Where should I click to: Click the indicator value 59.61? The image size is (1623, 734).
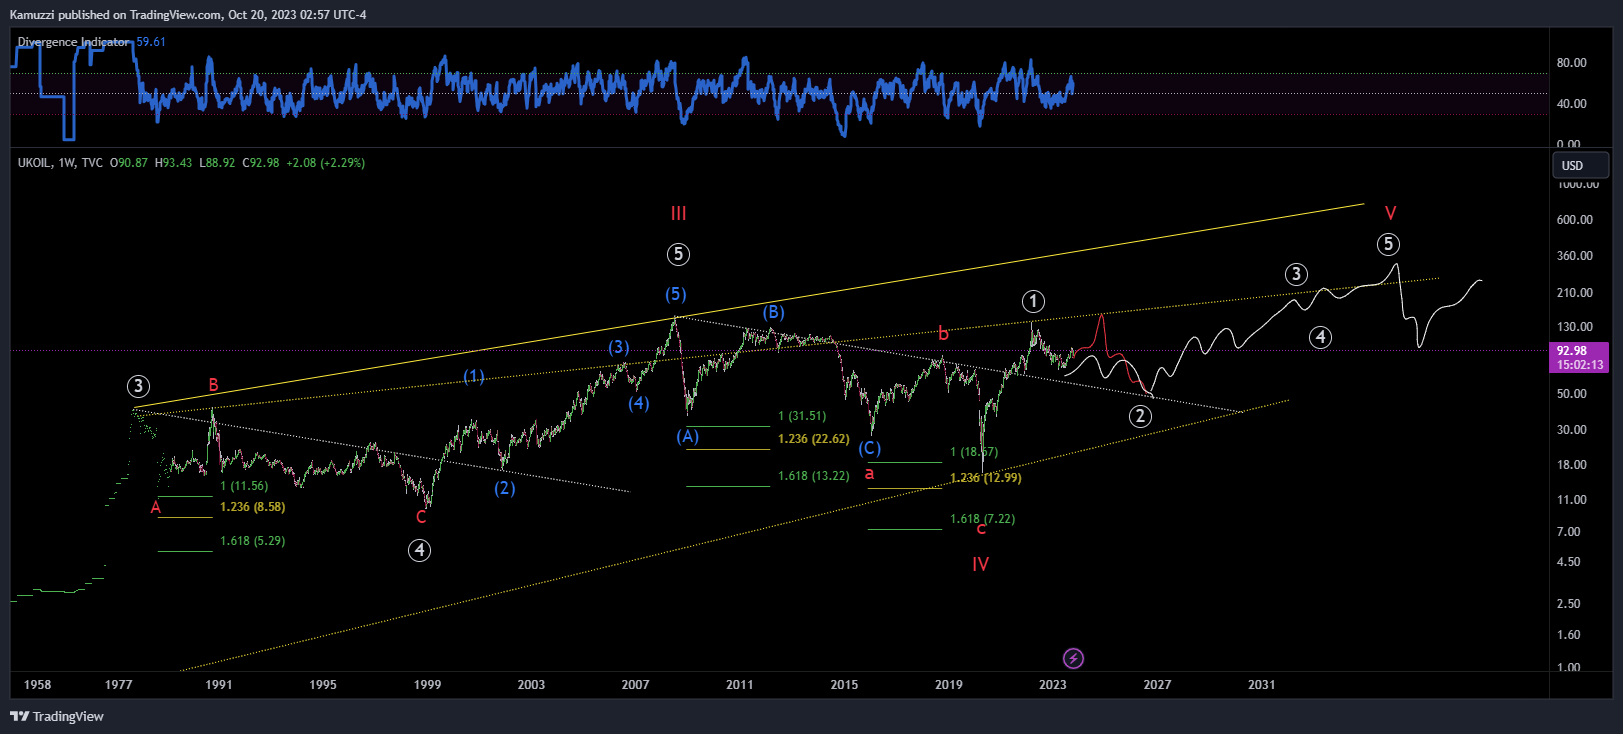pyautogui.click(x=151, y=42)
